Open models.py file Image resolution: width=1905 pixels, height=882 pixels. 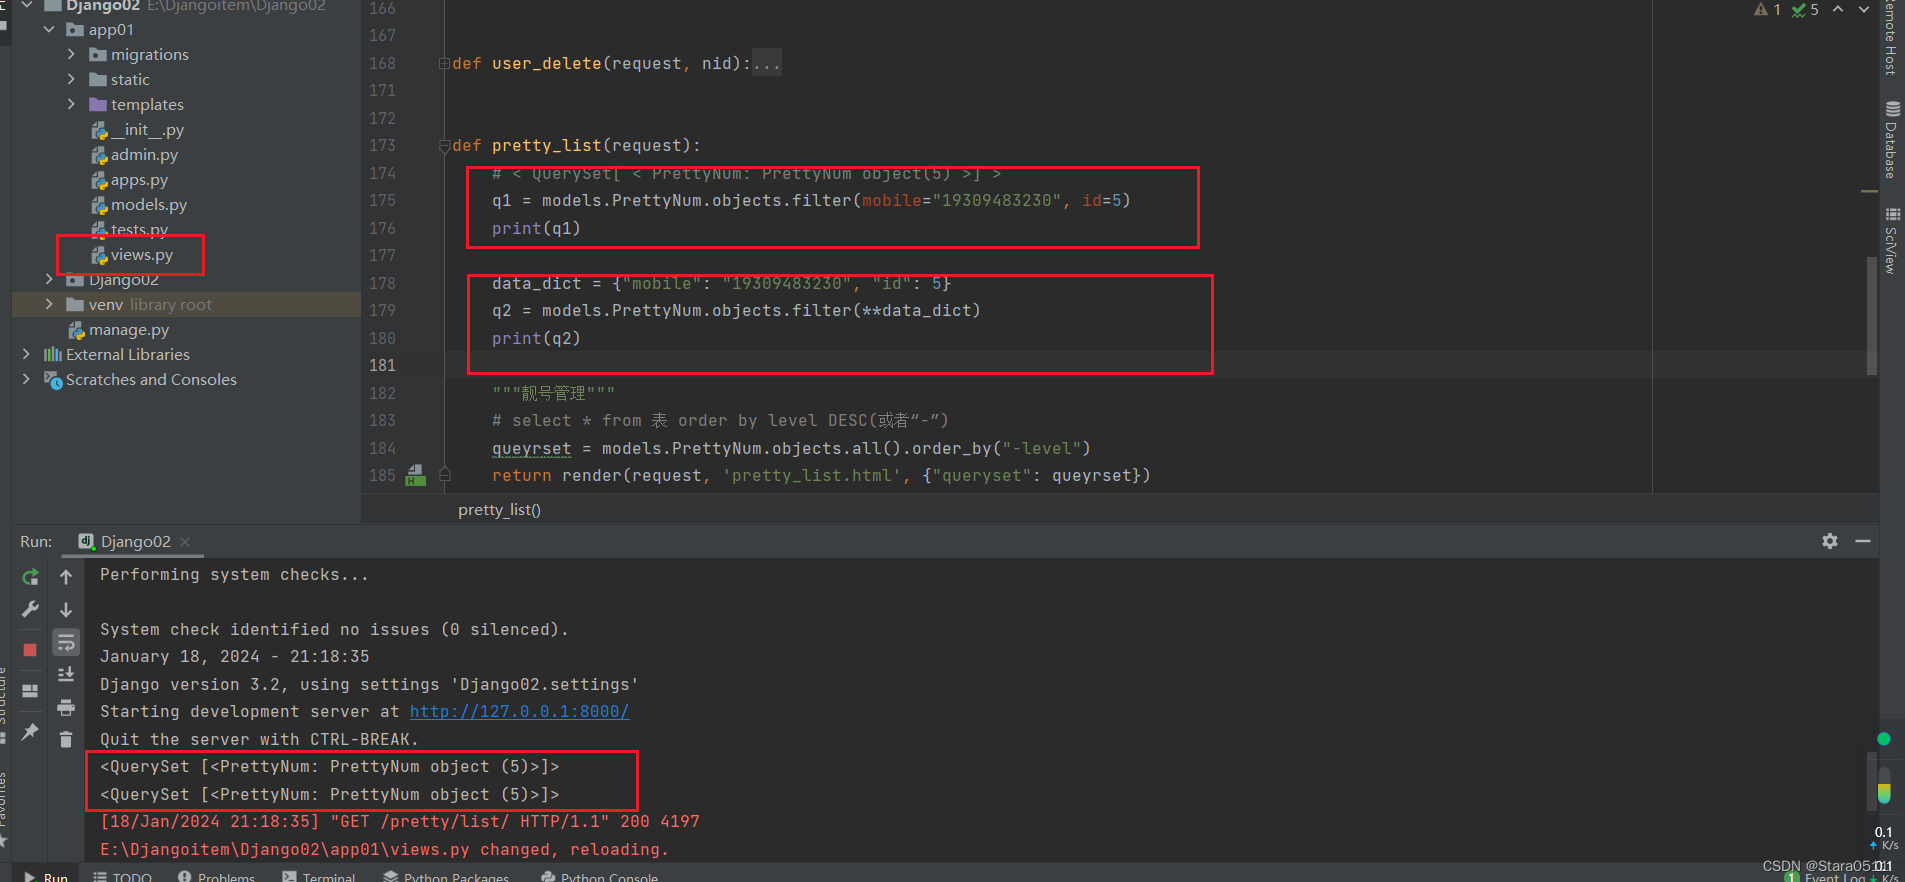click(x=139, y=205)
